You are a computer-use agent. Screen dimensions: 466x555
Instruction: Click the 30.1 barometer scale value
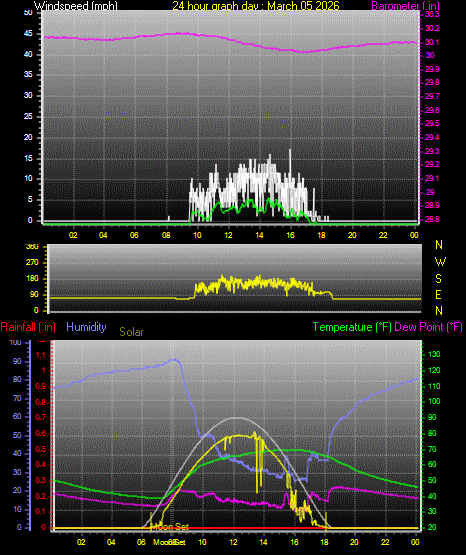click(432, 42)
